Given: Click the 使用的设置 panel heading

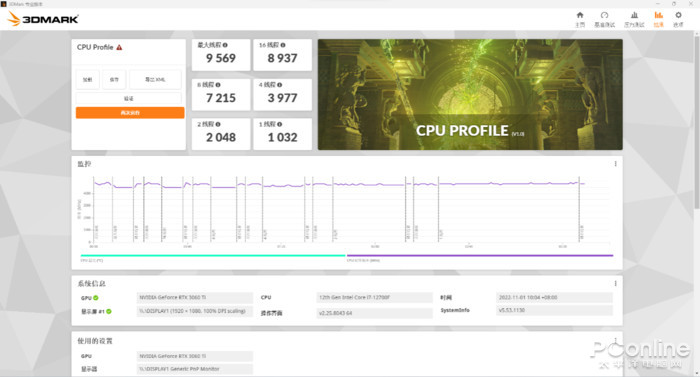Looking at the screenshot, I should click(x=95, y=341).
